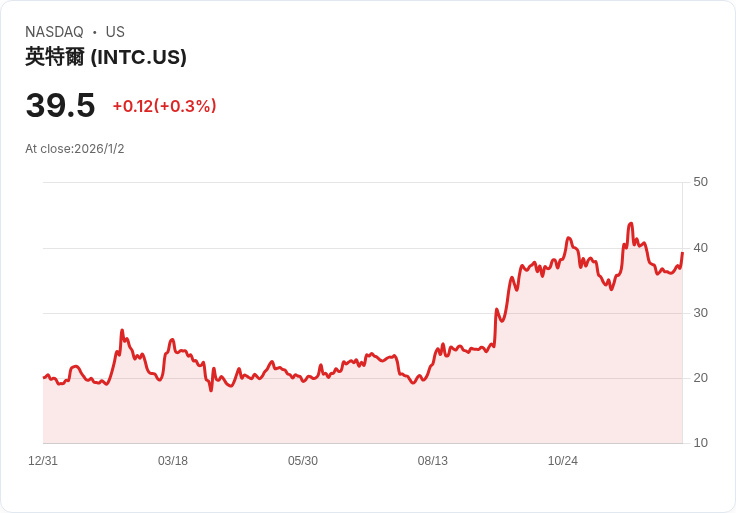Click the 50 y-axis price label
The image size is (736, 513).
(700, 182)
